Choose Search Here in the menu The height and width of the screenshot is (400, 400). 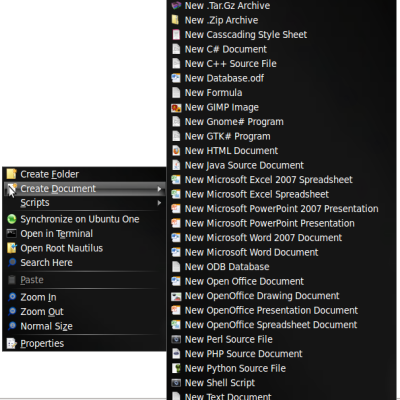click(84, 262)
